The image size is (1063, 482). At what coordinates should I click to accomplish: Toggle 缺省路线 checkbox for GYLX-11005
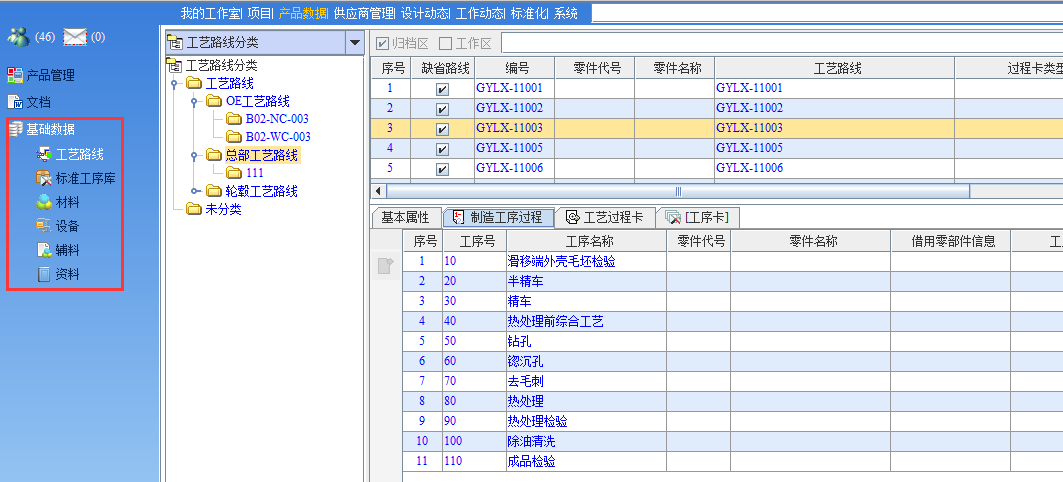coord(443,148)
